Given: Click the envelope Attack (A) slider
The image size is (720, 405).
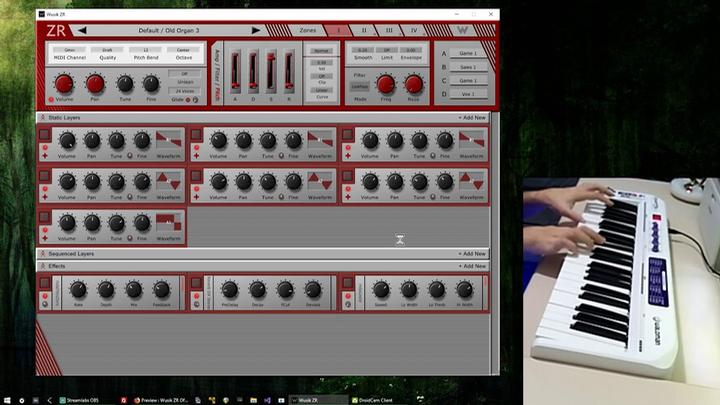Looking at the screenshot, I should click(x=236, y=70).
